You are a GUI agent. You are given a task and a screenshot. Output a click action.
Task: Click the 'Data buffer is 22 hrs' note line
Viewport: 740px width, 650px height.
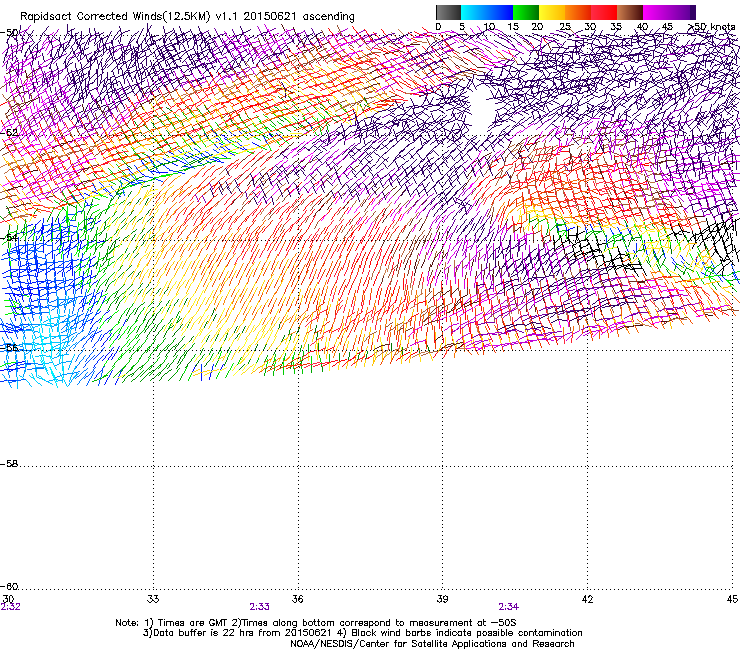click(237, 633)
